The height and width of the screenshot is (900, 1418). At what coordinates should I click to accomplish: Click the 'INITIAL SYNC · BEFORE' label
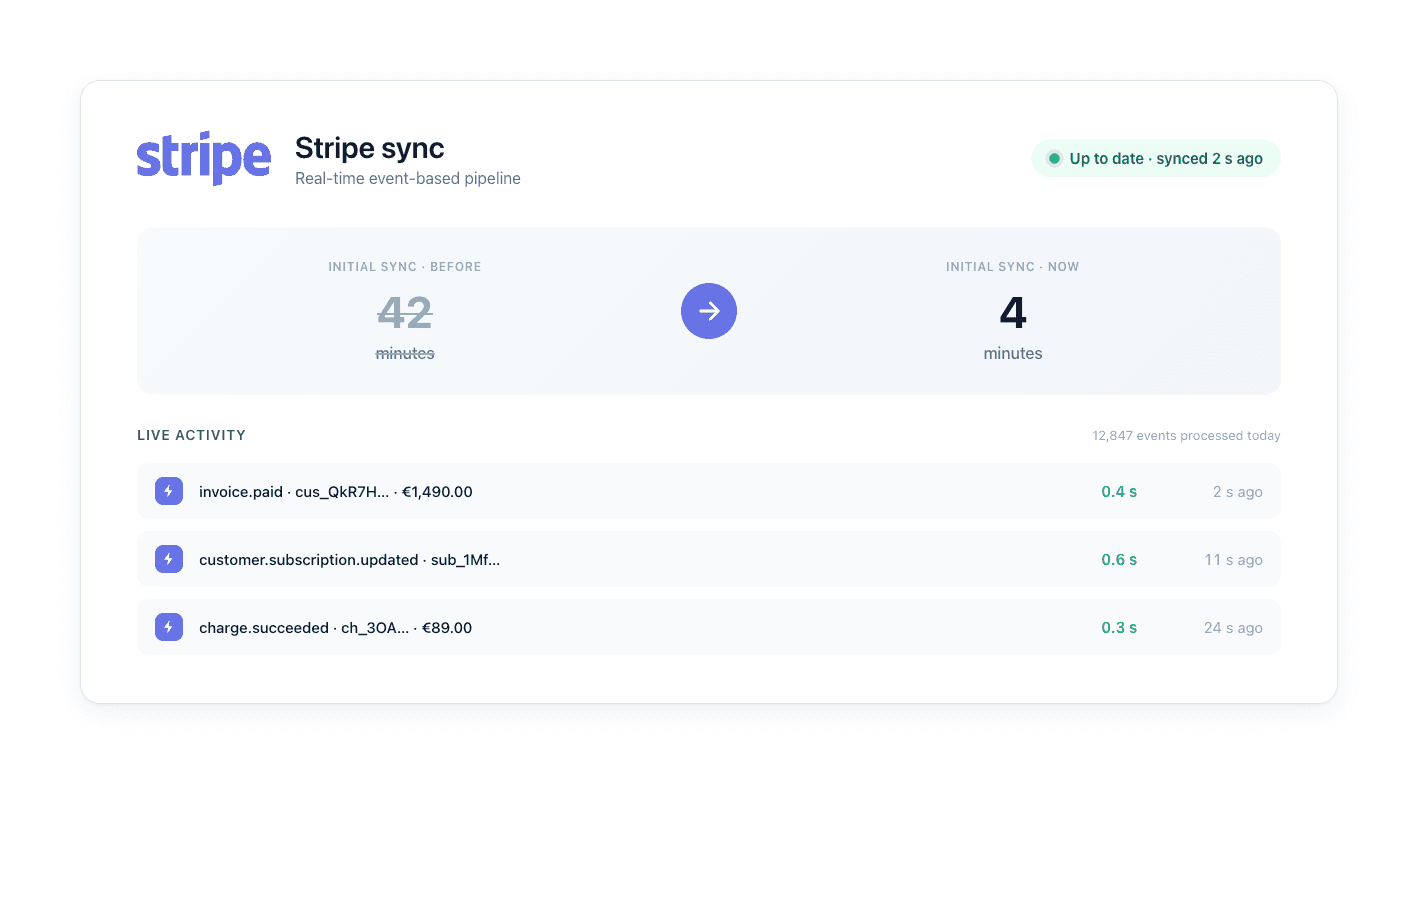405,267
